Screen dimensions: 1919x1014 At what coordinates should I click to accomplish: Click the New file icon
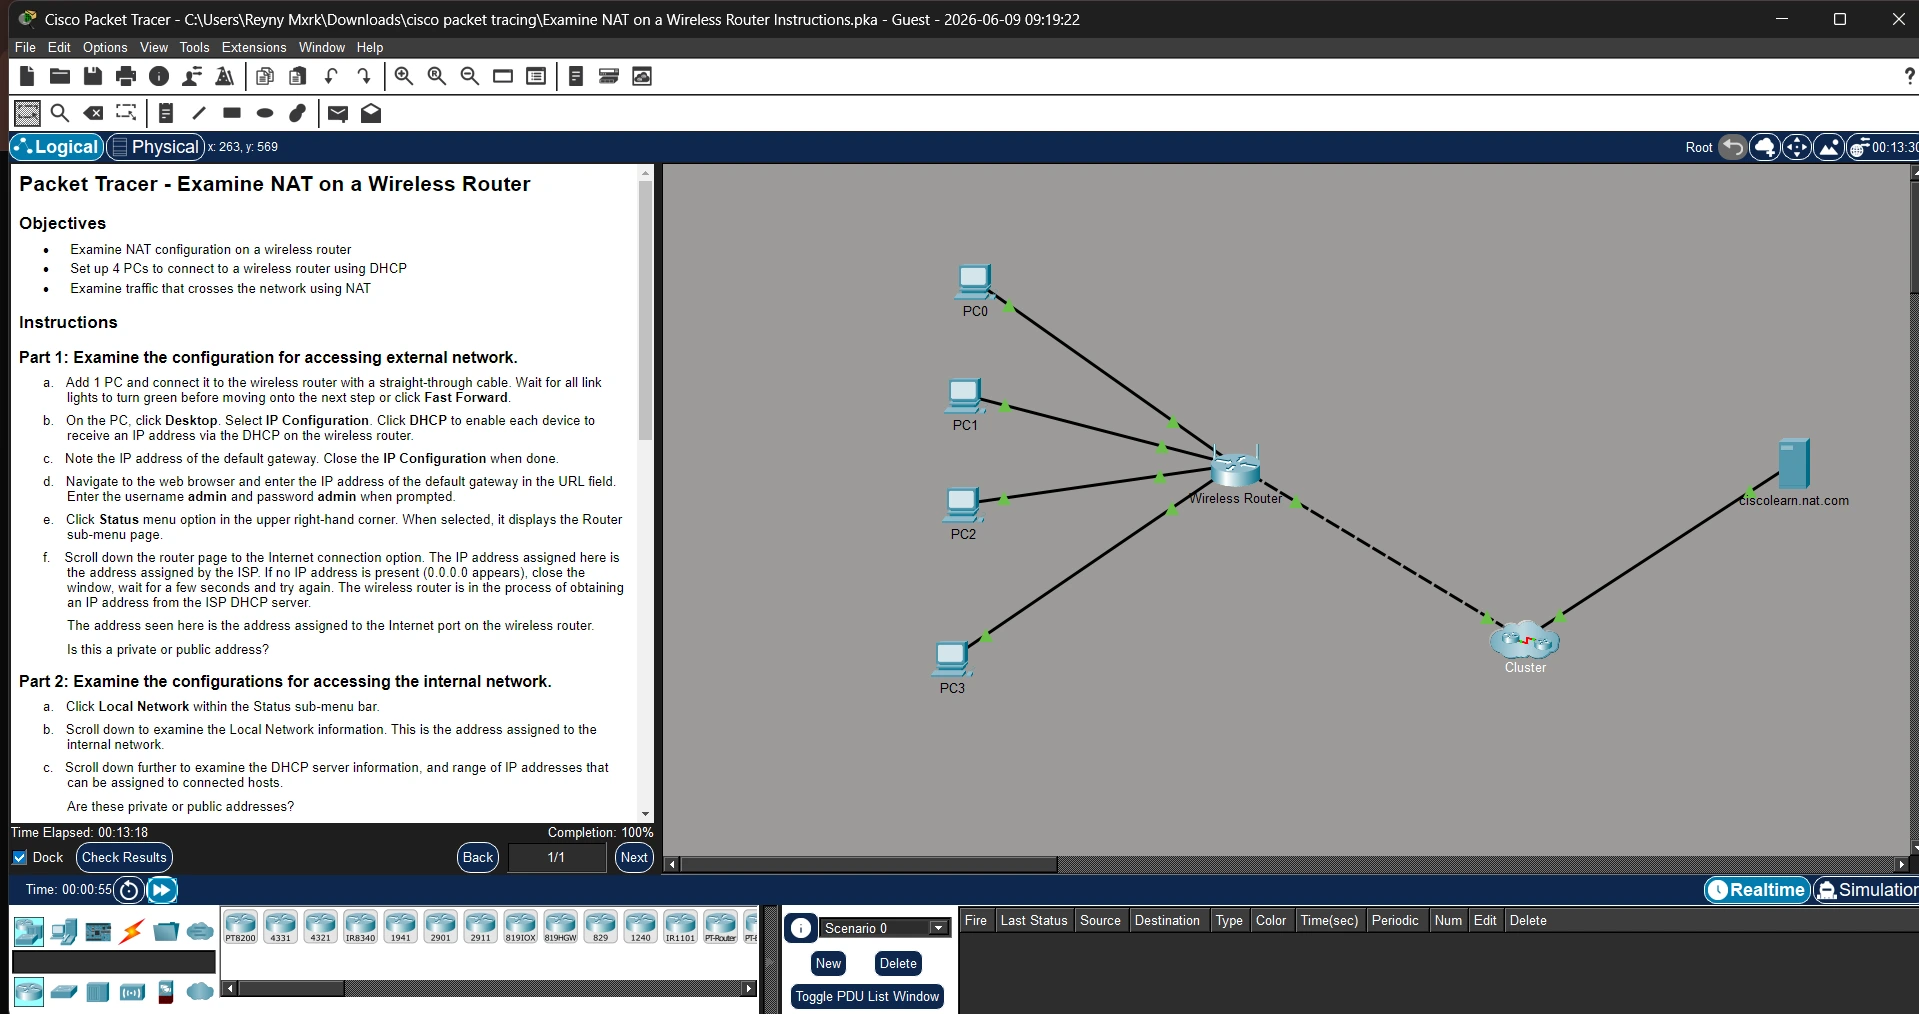(x=27, y=76)
